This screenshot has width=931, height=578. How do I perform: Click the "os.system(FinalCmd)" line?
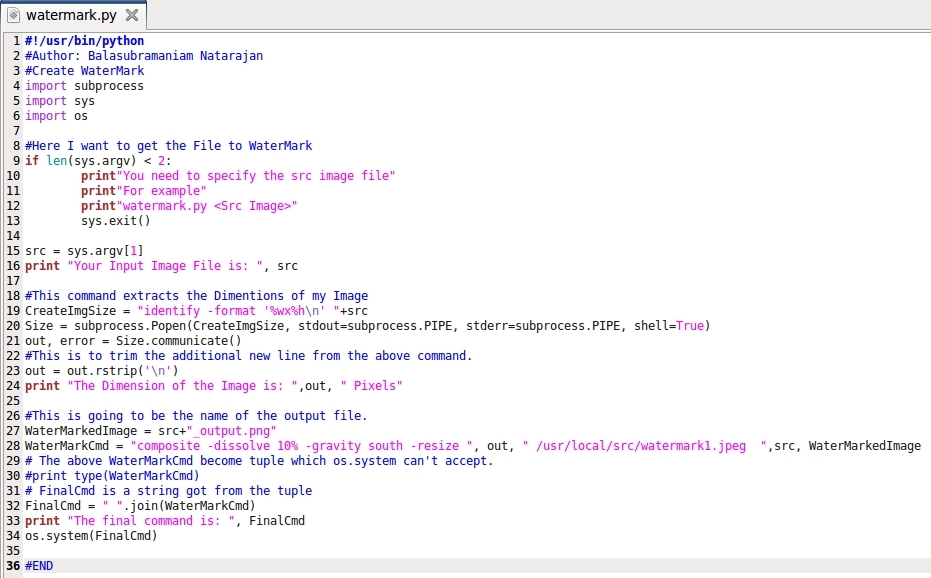coord(90,536)
